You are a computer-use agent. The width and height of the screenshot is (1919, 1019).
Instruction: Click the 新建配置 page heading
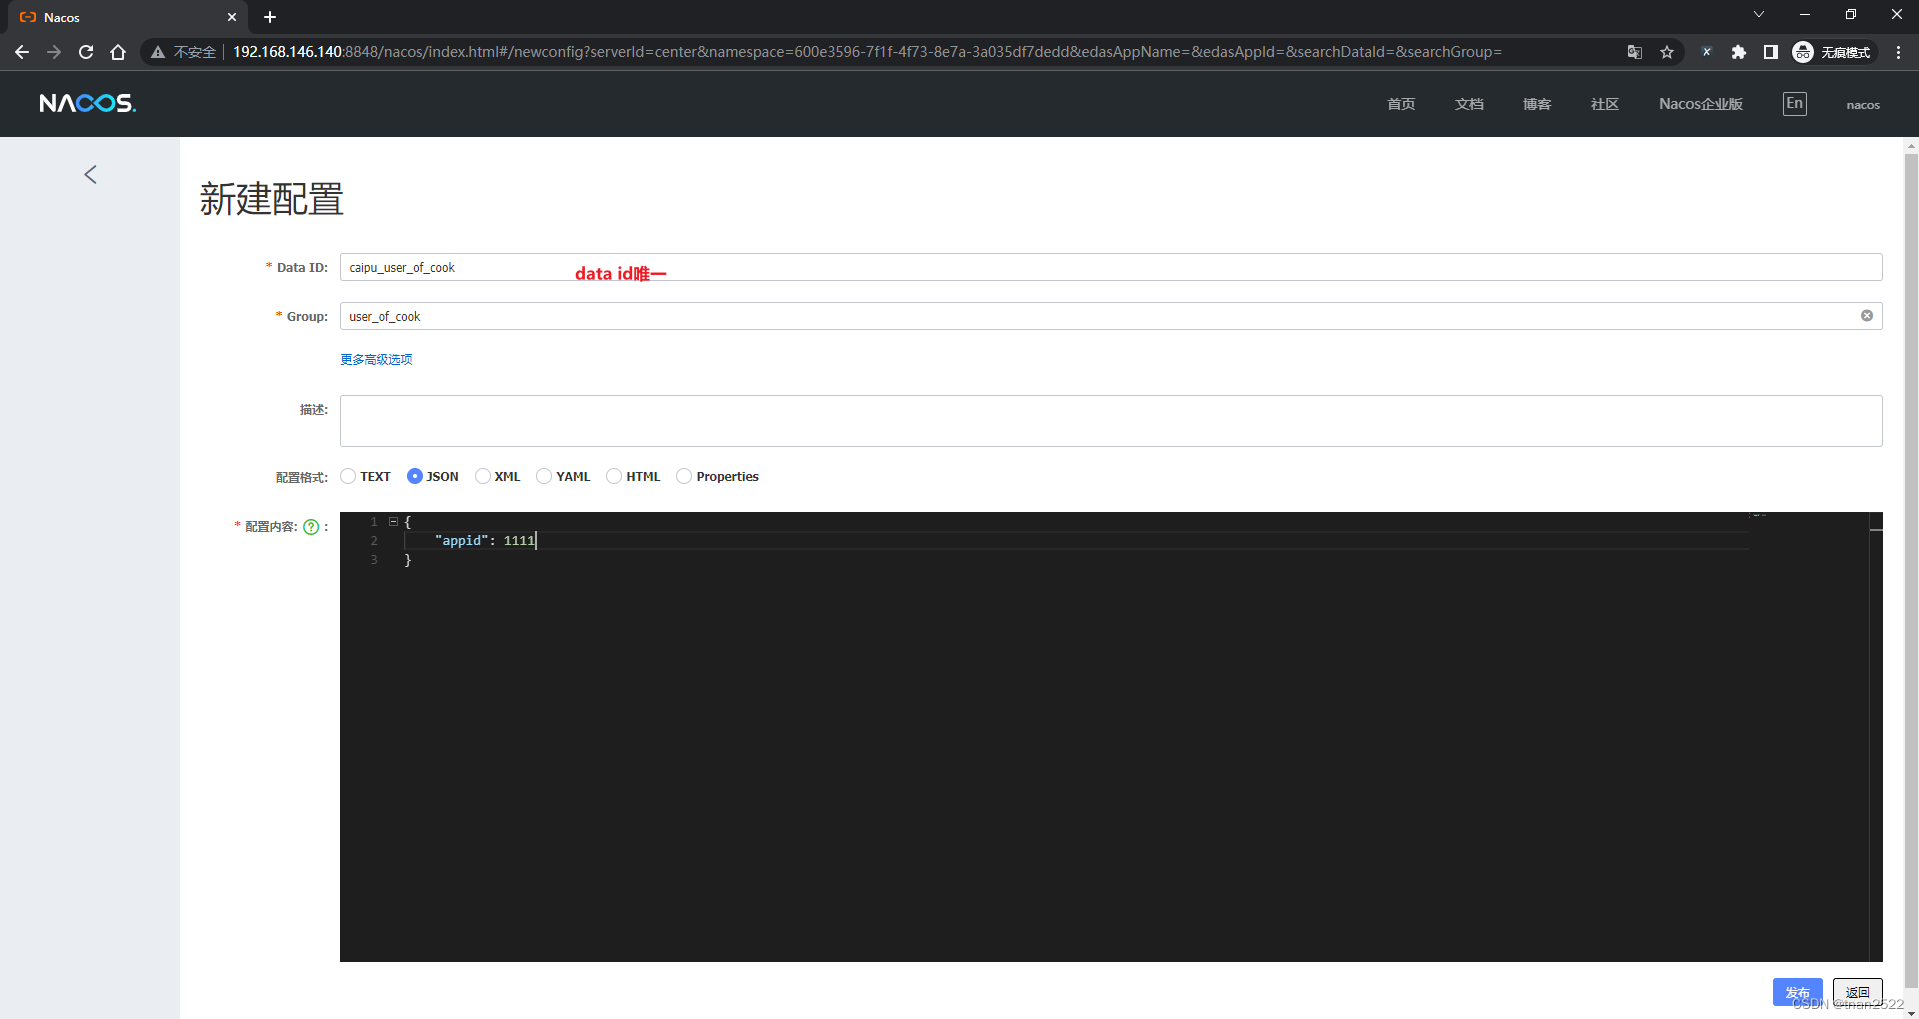[271, 199]
